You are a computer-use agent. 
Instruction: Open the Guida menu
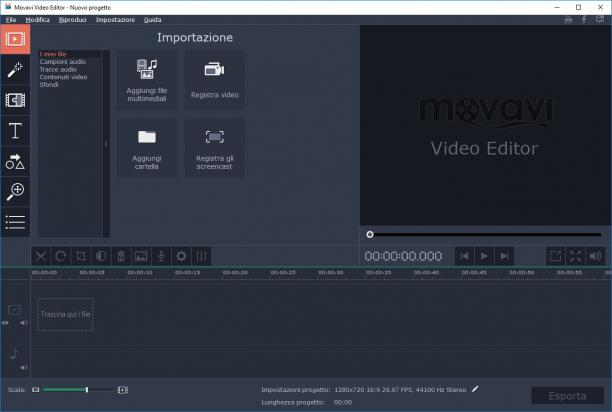152,20
